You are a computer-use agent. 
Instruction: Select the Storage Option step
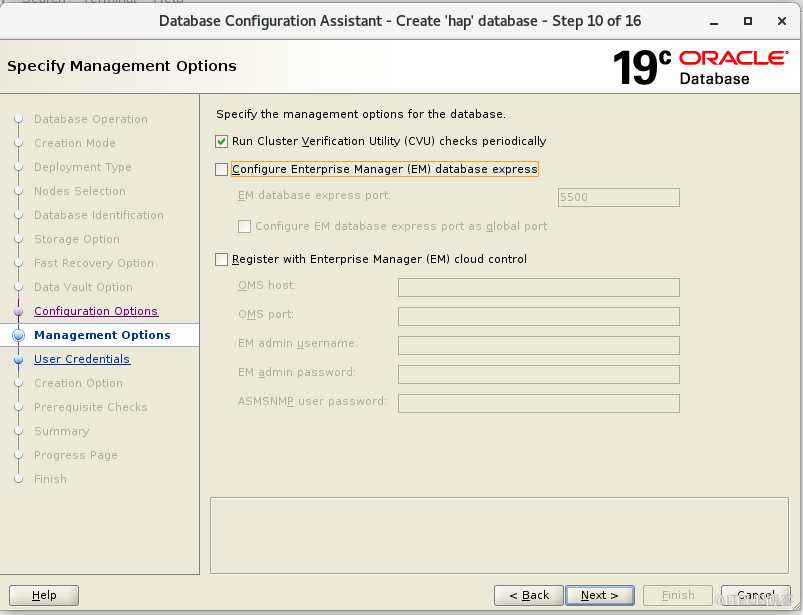point(77,239)
